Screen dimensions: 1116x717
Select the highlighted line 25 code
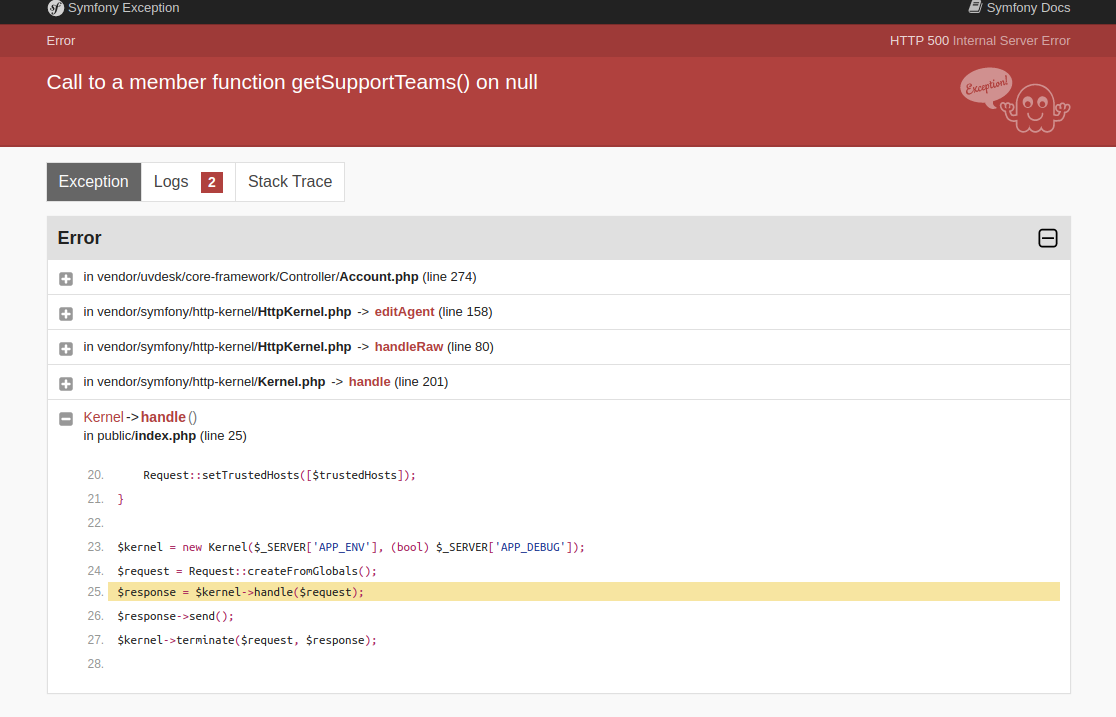click(x=240, y=591)
